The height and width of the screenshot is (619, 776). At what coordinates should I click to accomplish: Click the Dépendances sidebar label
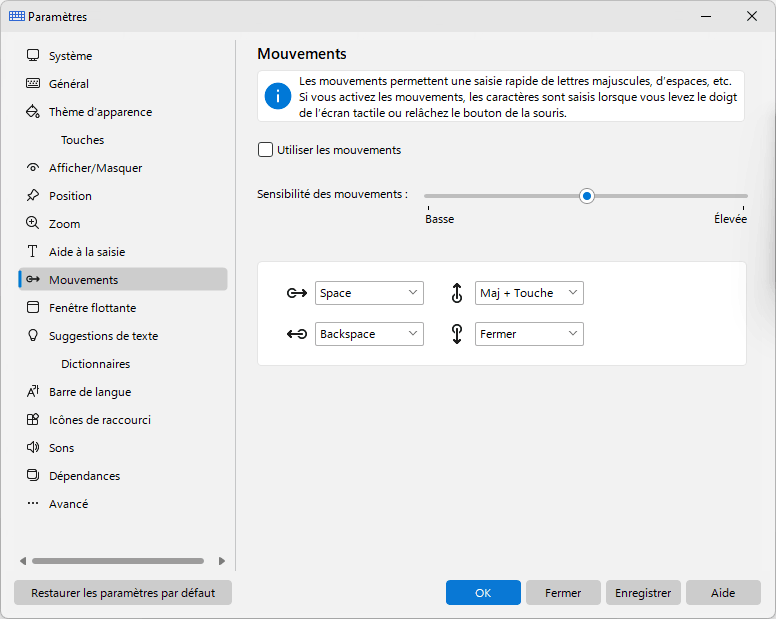pos(85,476)
